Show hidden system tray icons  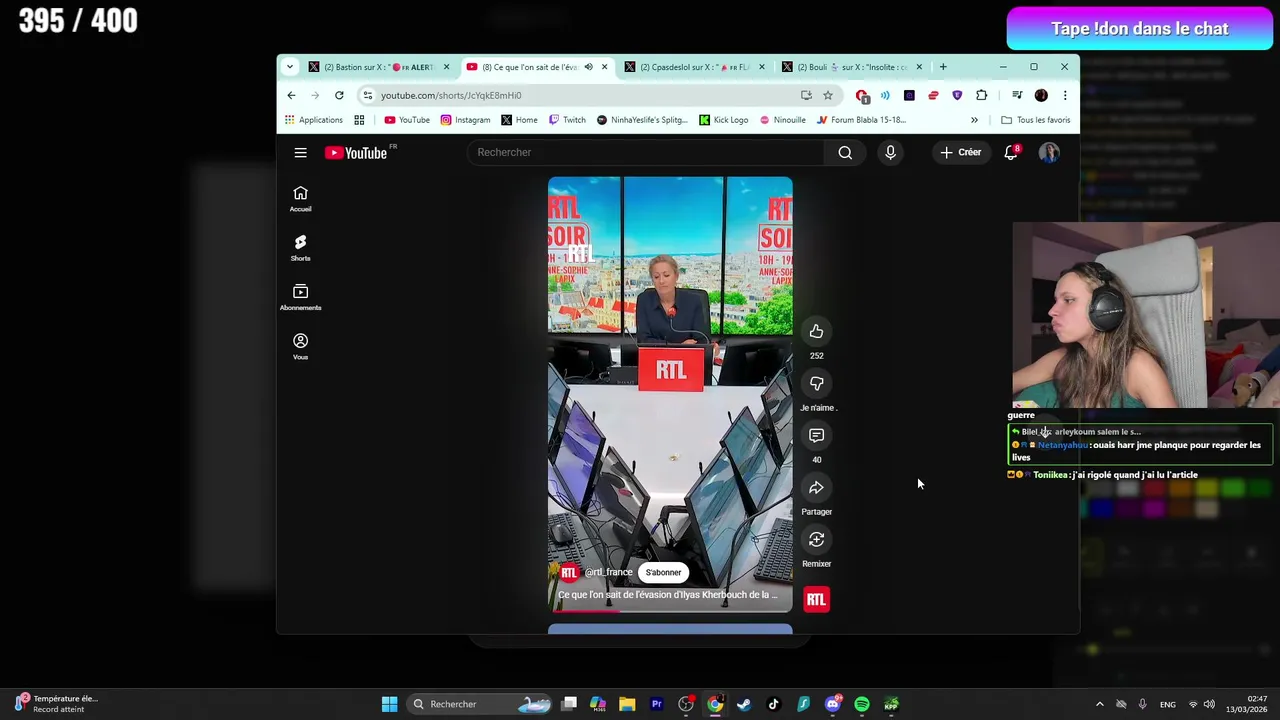pyautogui.click(x=1100, y=704)
